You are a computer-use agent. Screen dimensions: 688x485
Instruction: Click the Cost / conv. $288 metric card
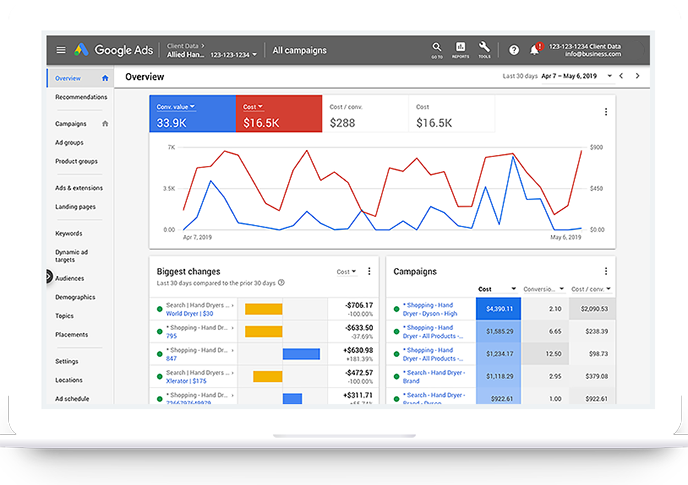[x=365, y=114]
